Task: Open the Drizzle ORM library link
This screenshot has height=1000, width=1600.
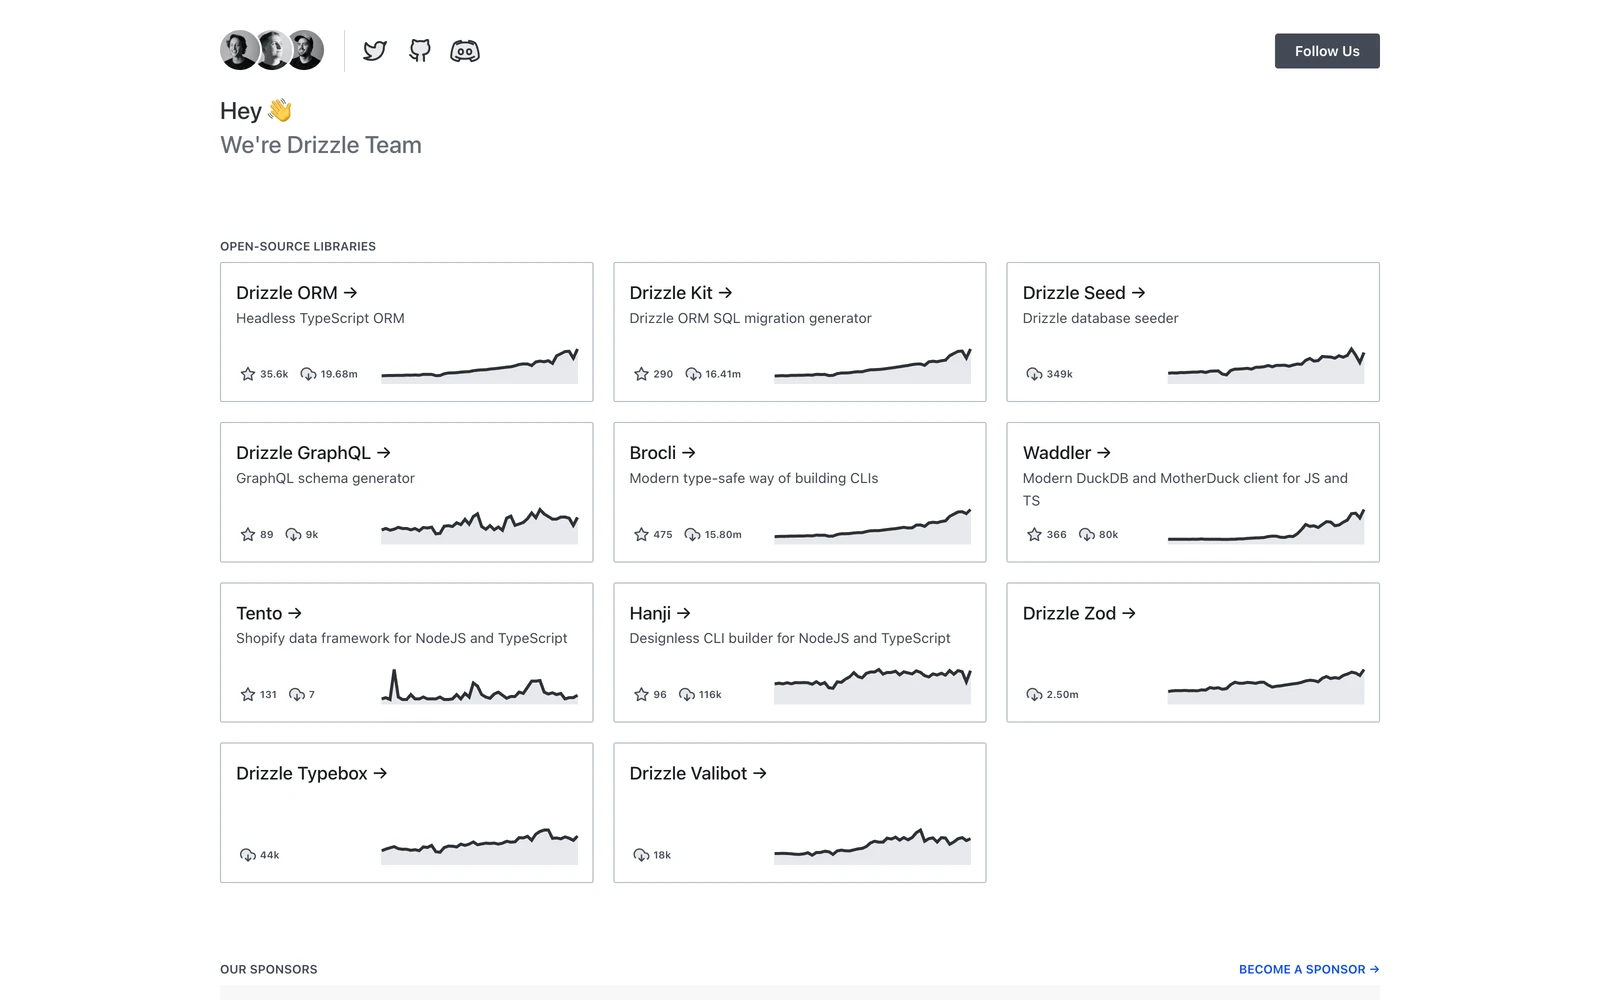Action: (x=296, y=293)
